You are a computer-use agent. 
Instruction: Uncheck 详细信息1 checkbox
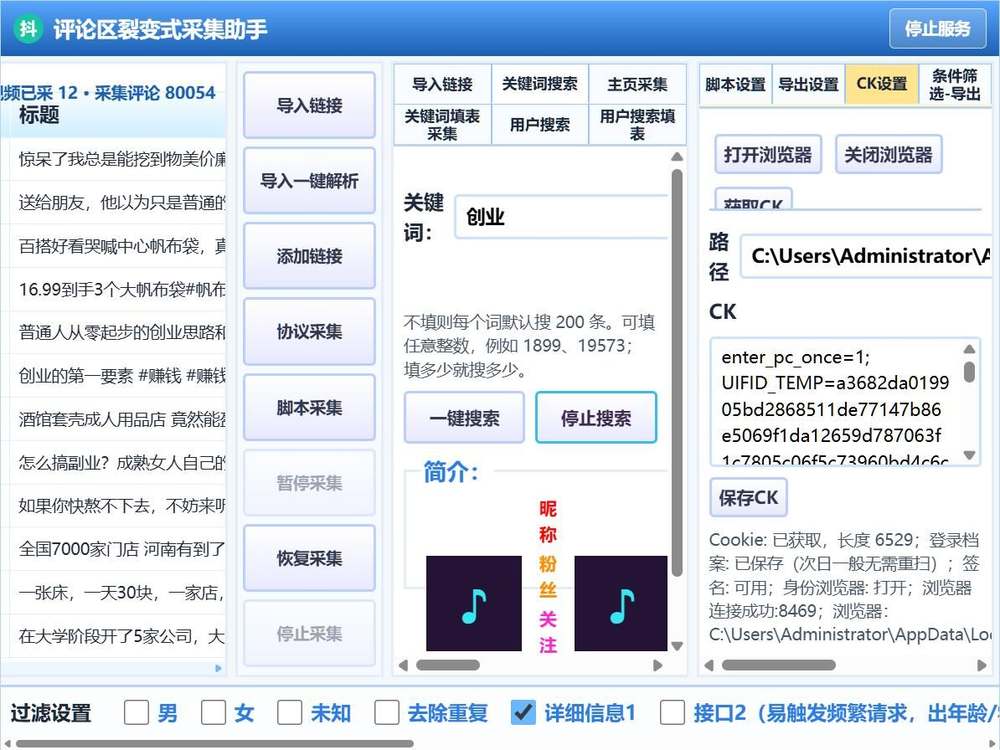(x=523, y=712)
